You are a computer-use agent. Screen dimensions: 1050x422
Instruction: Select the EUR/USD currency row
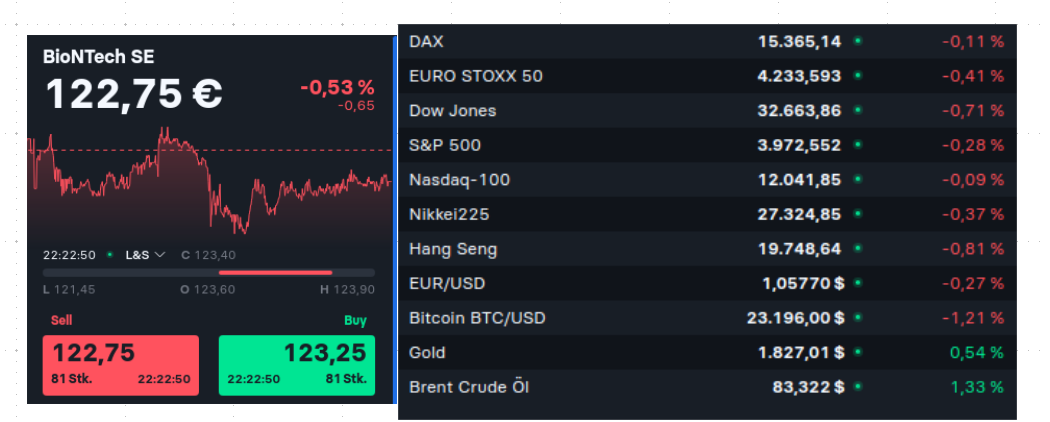point(706,283)
